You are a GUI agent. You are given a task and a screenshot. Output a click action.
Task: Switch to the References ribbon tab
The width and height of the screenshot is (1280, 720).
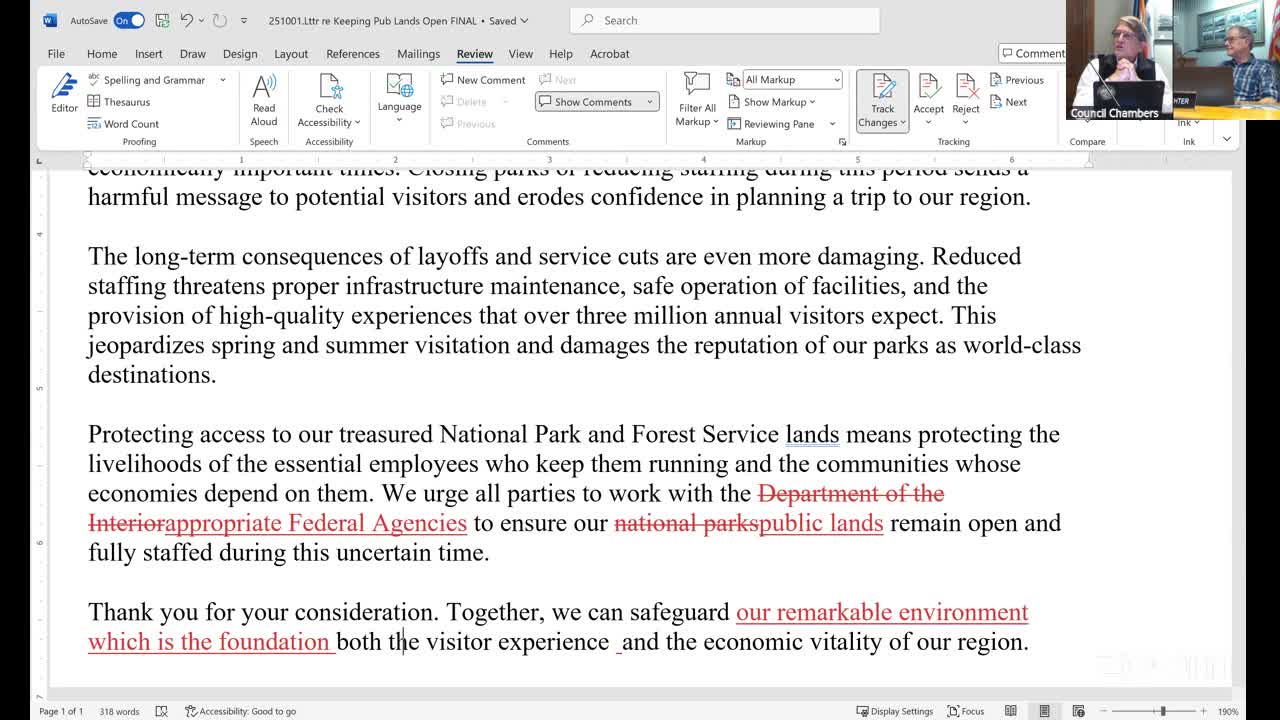pyautogui.click(x=352, y=54)
